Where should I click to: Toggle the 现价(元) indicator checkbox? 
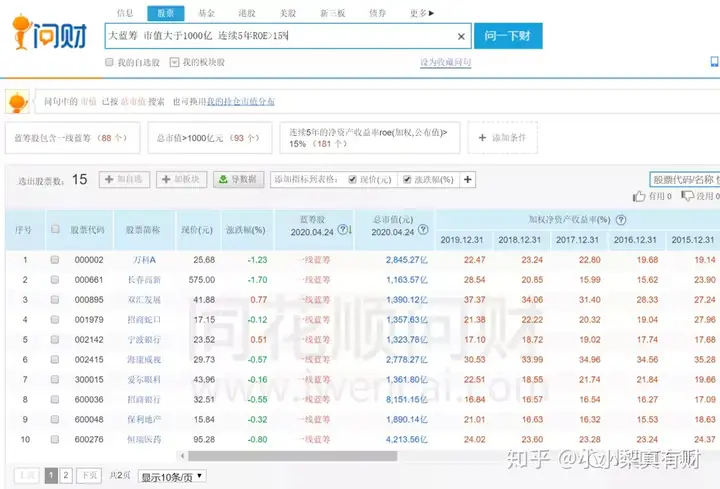[x=352, y=180]
